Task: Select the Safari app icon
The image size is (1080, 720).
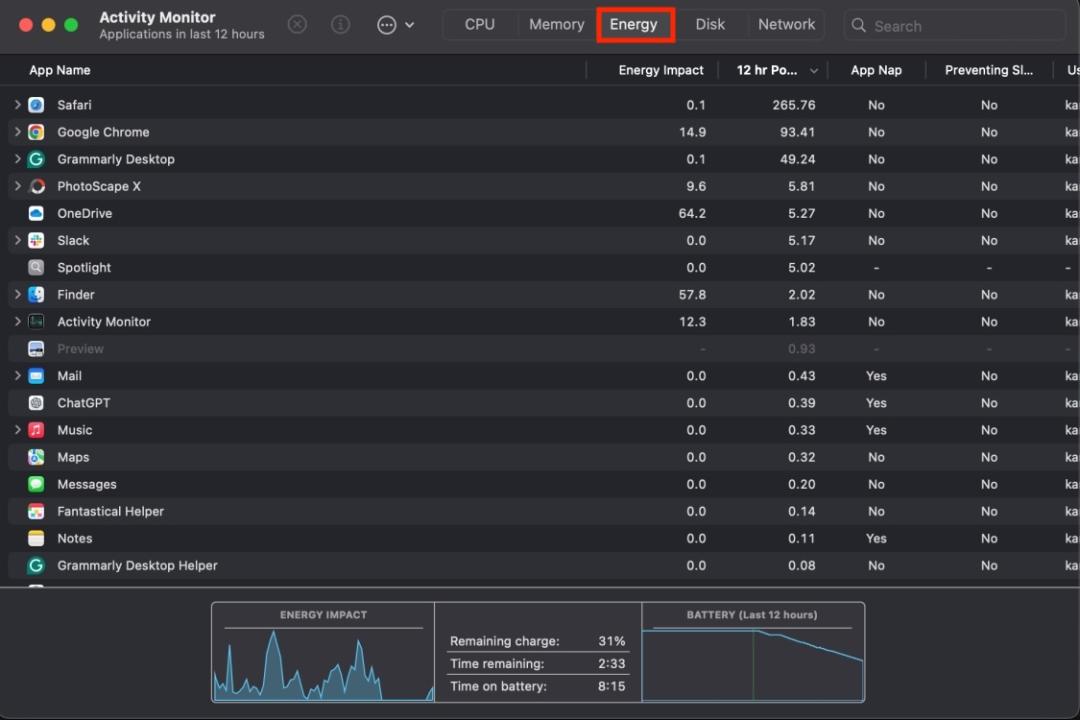Action: [36, 104]
